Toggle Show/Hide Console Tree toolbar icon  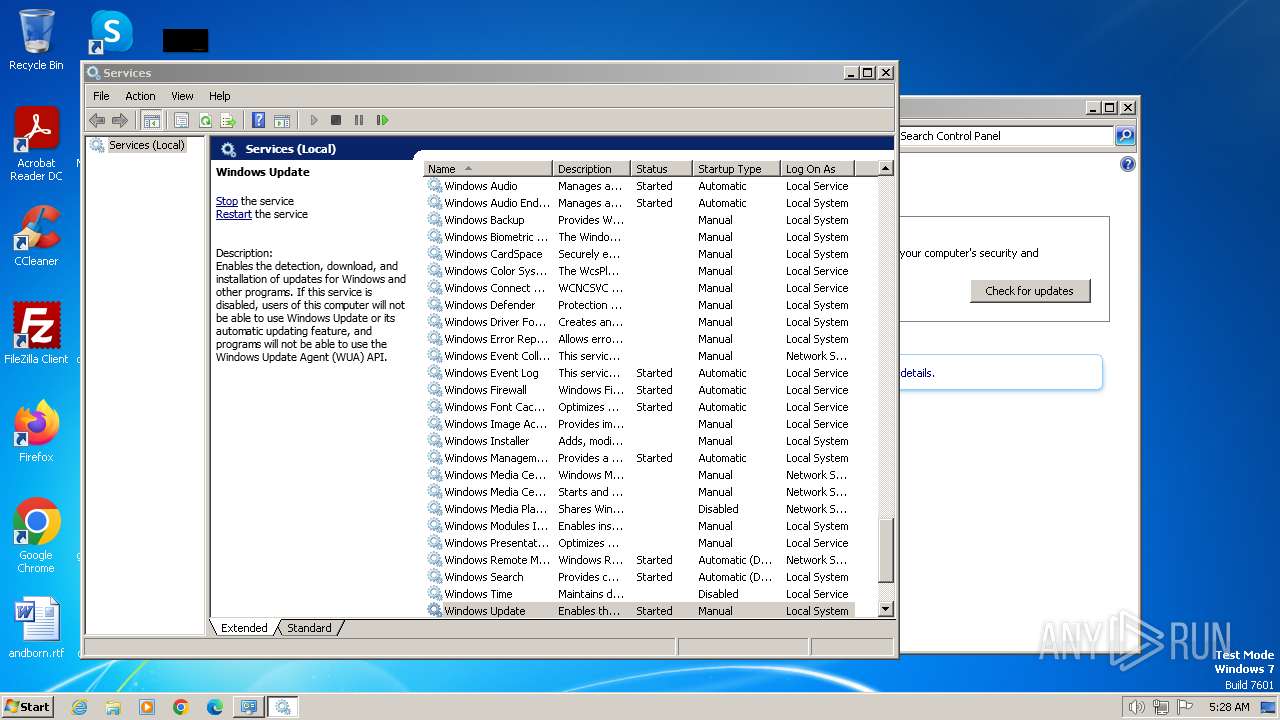tap(152, 120)
